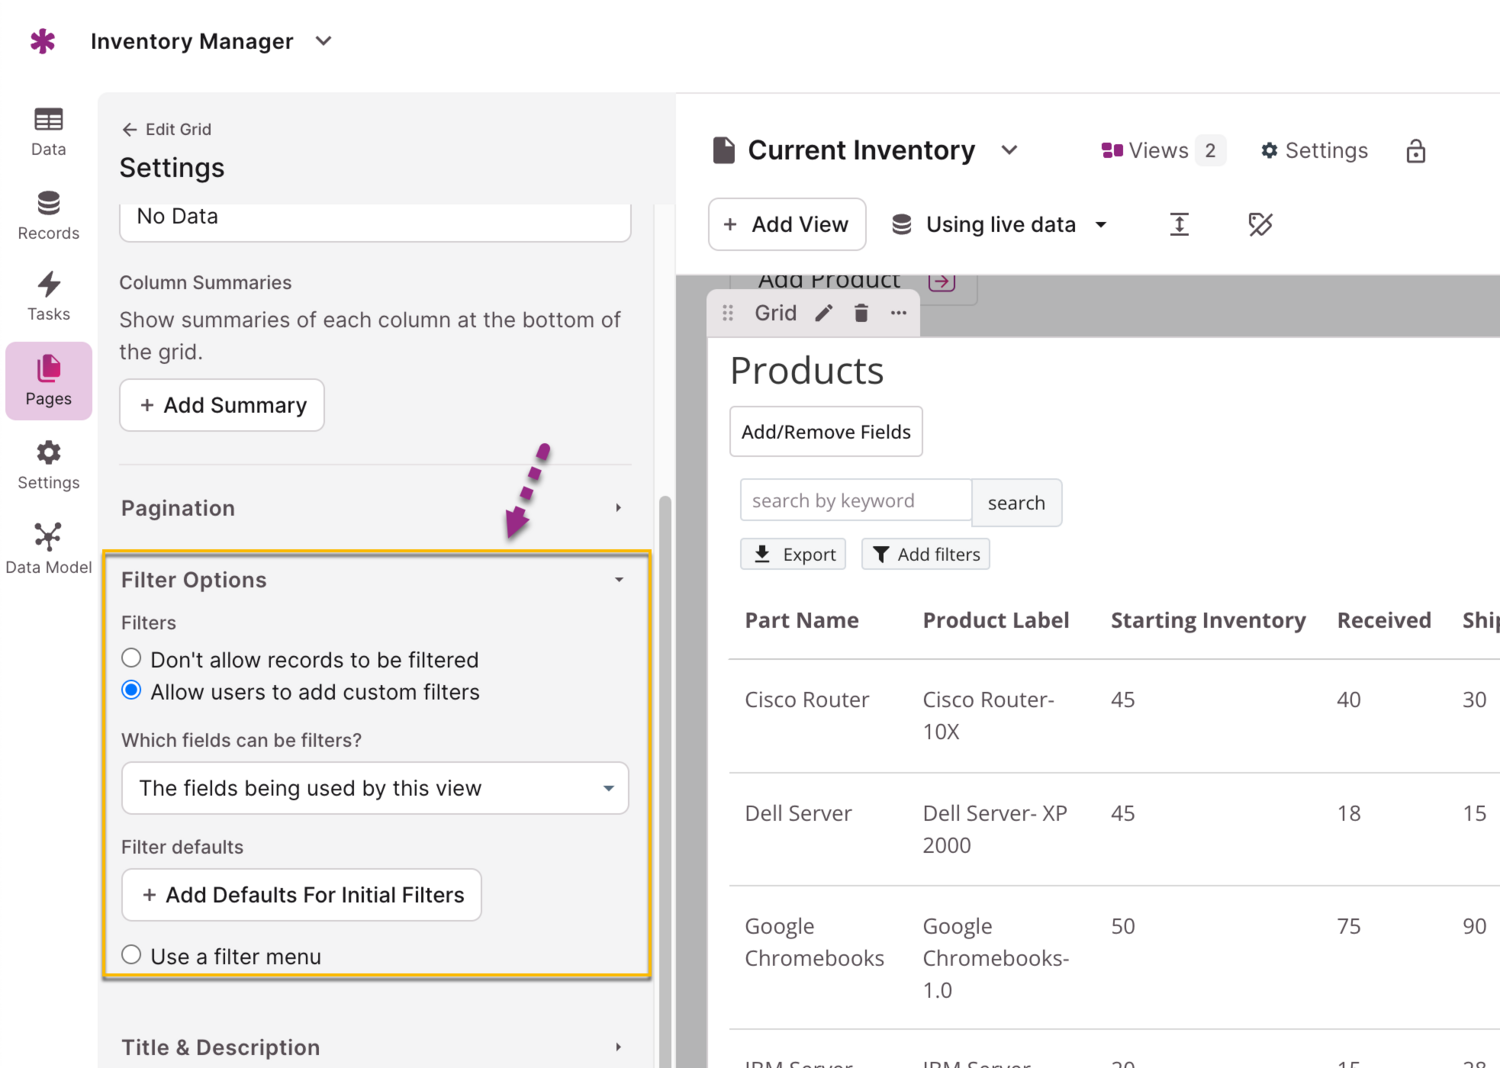Click the tag edit icon in toolbar
Image resolution: width=1500 pixels, height=1068 pixels.
tap(1260, 224)
